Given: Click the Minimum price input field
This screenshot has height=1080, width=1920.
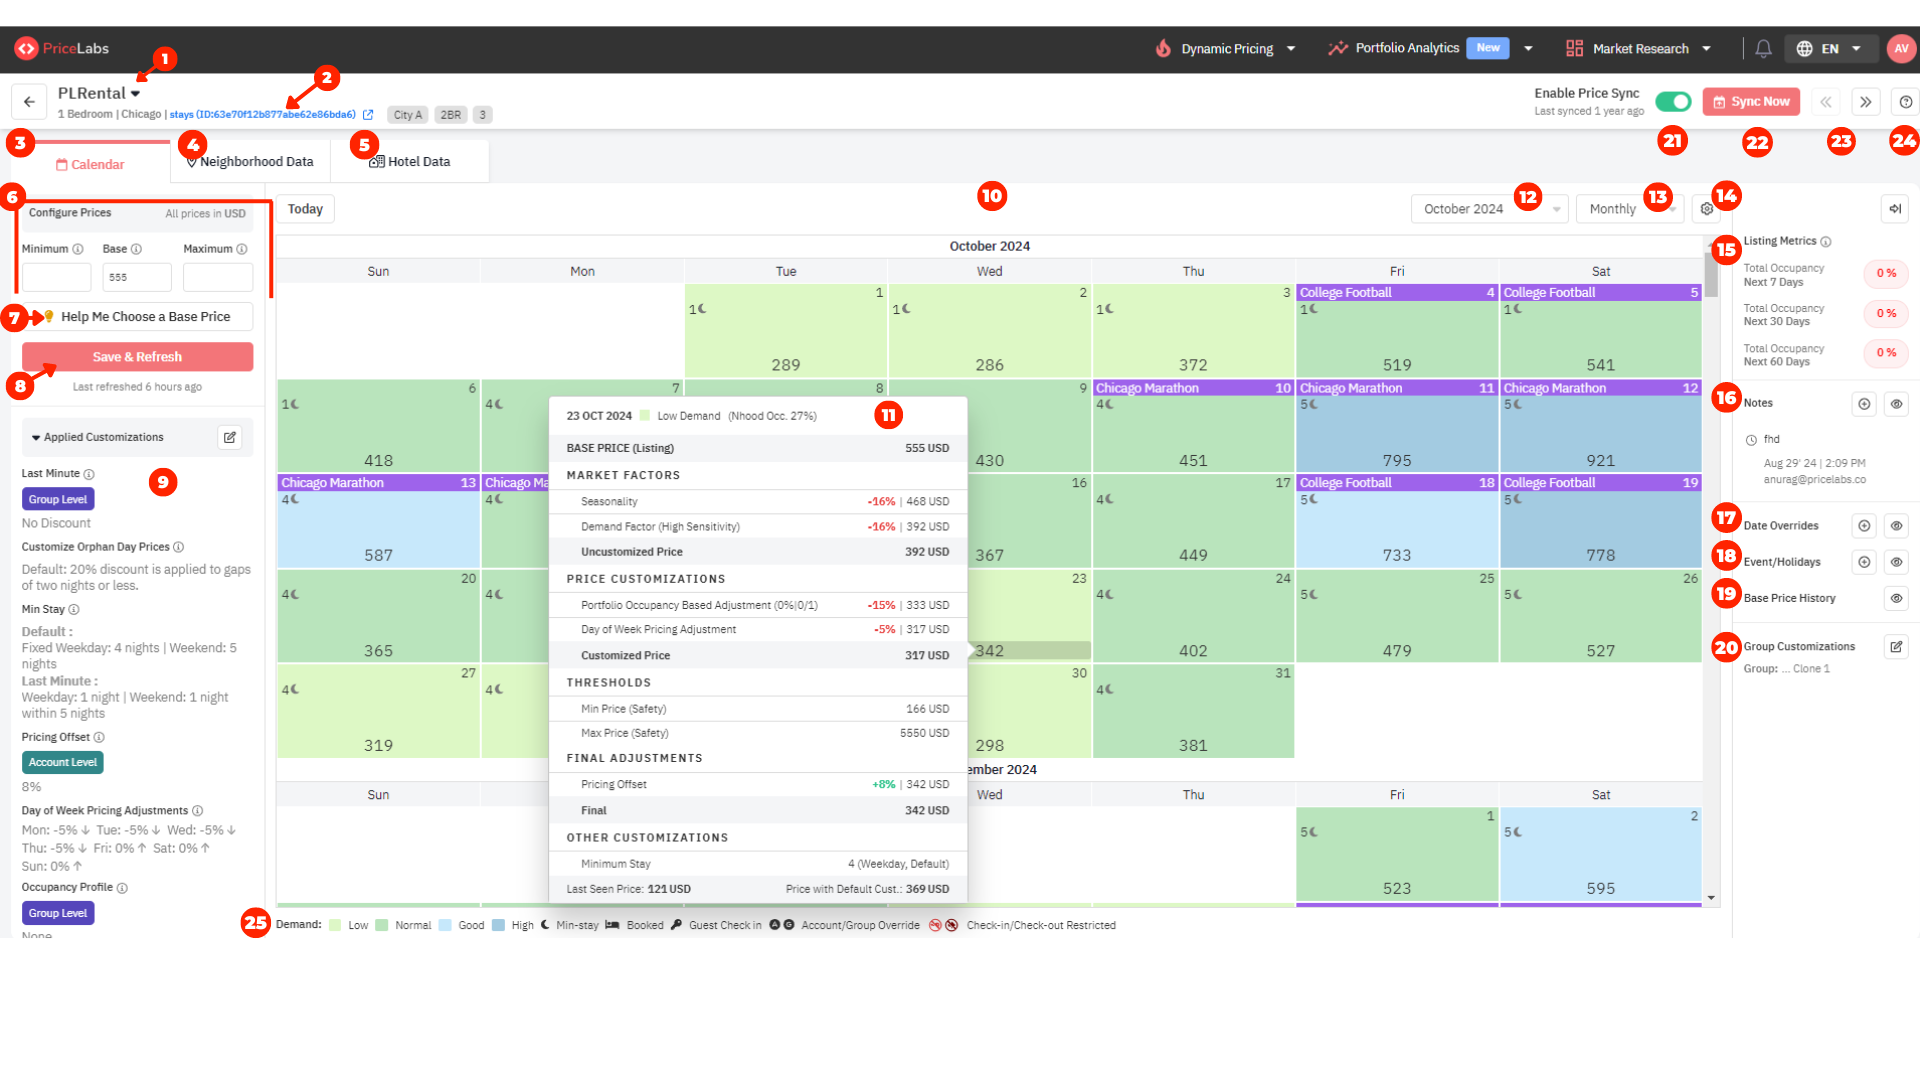Looking at the screenshot, I should [x=57, y=277].
